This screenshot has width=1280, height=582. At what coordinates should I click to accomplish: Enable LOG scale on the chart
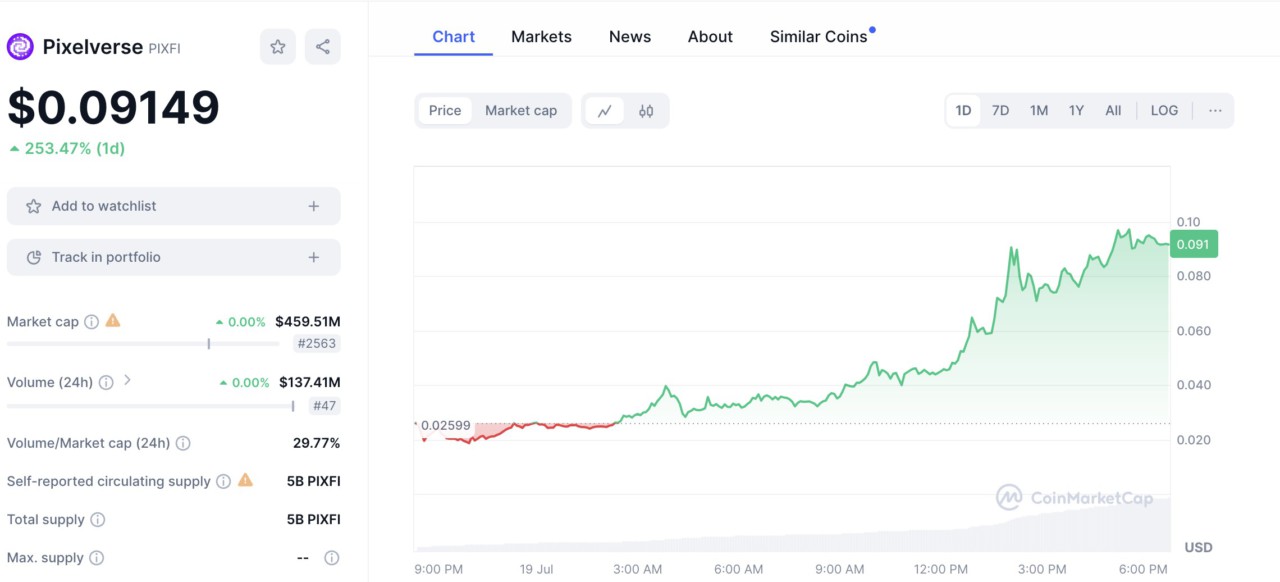(1163, 110)
